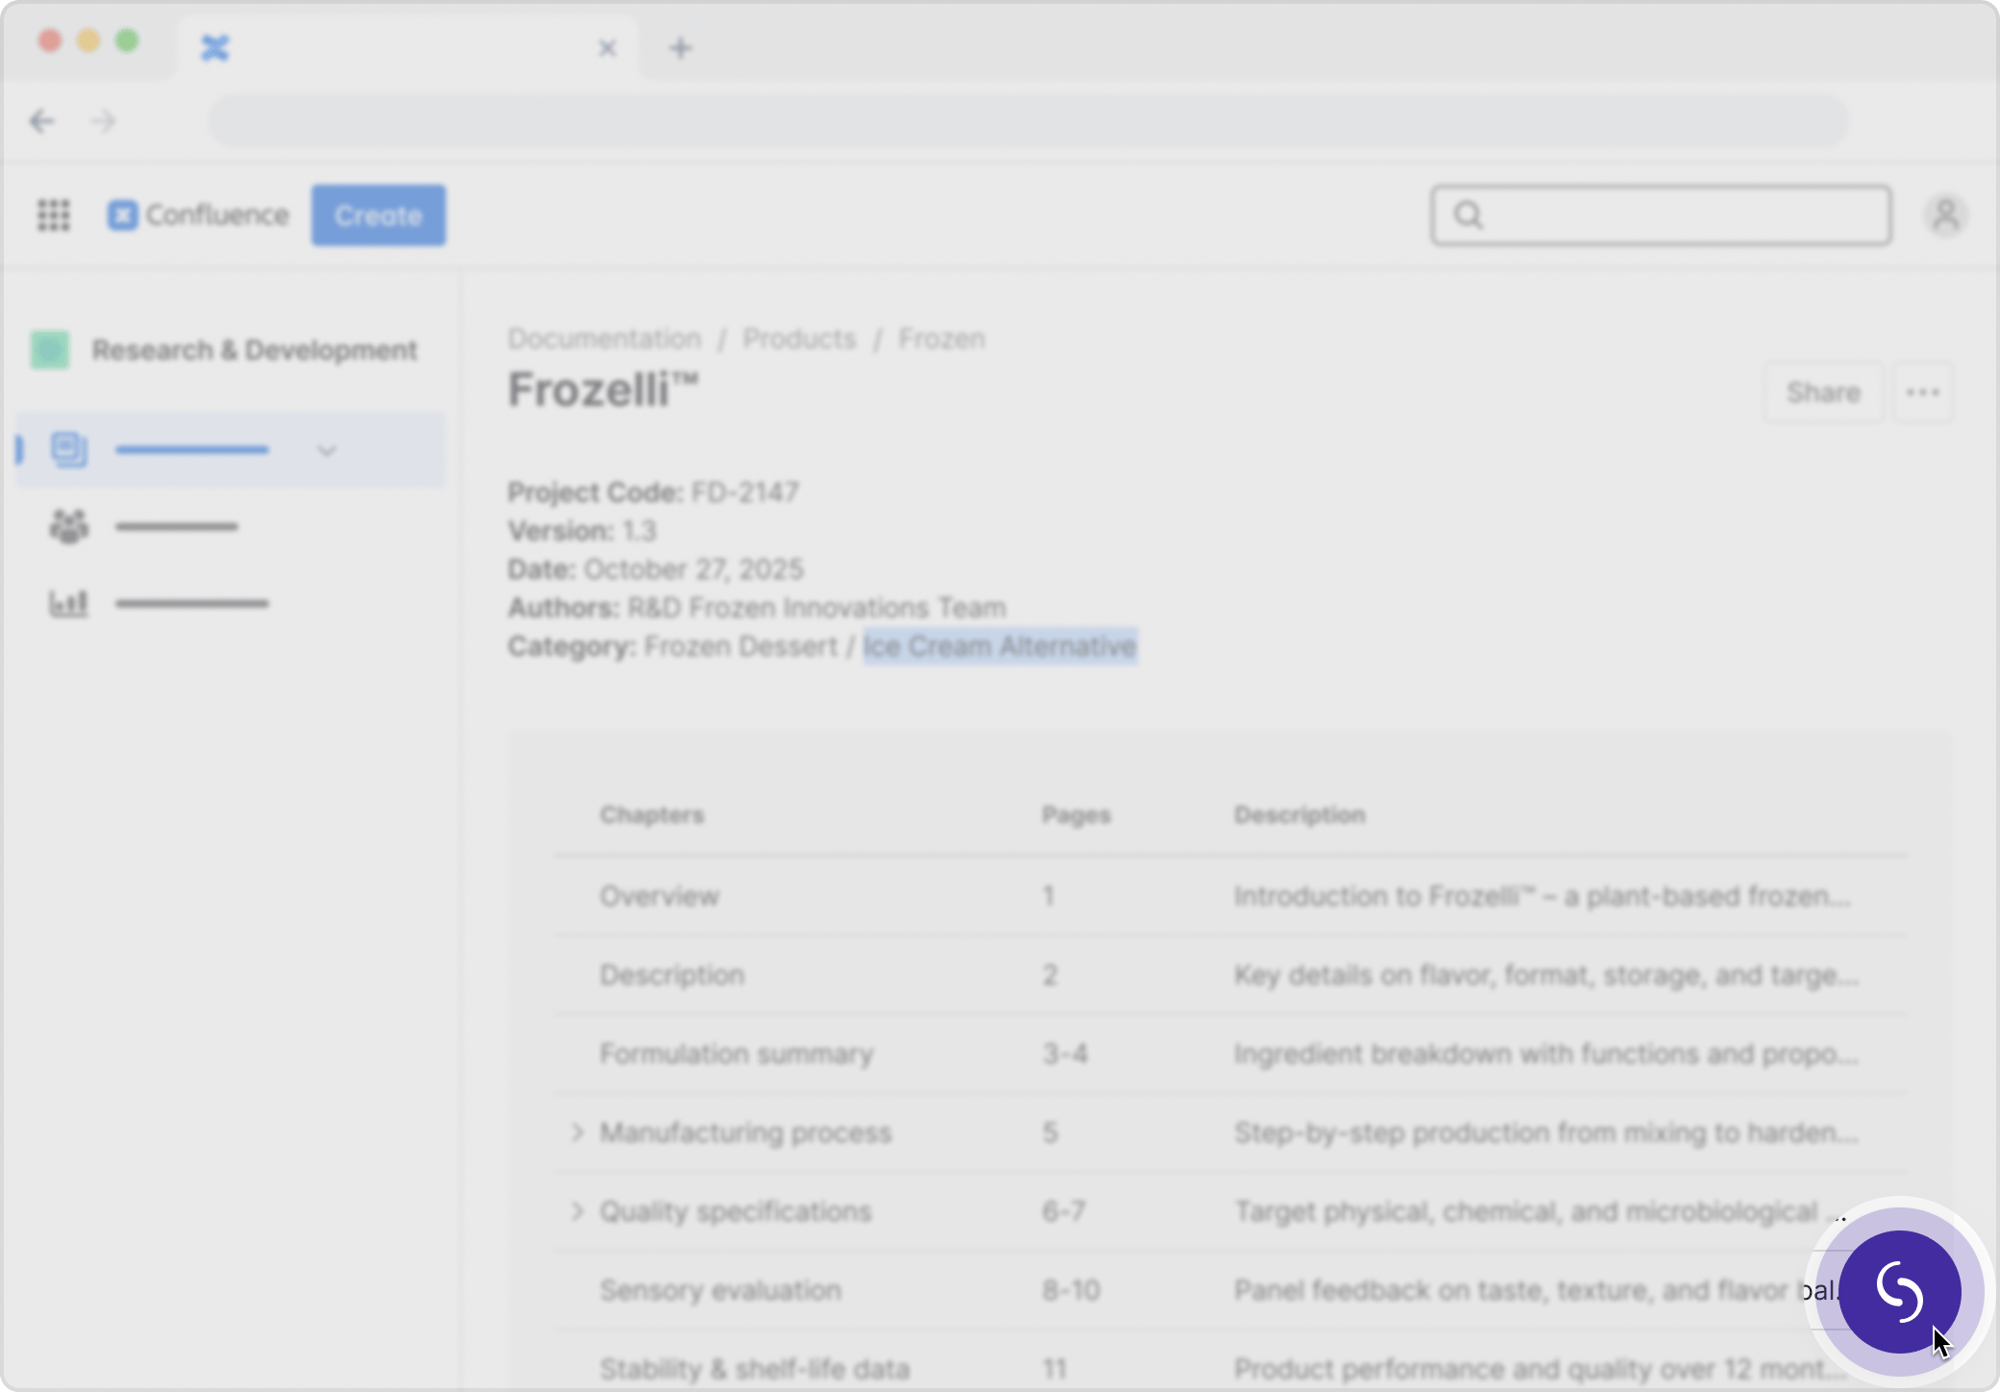Image resolution: width=2000 pixels, height=1392 pixels.
Task: Click the Share button
Action: (1823, 392)
